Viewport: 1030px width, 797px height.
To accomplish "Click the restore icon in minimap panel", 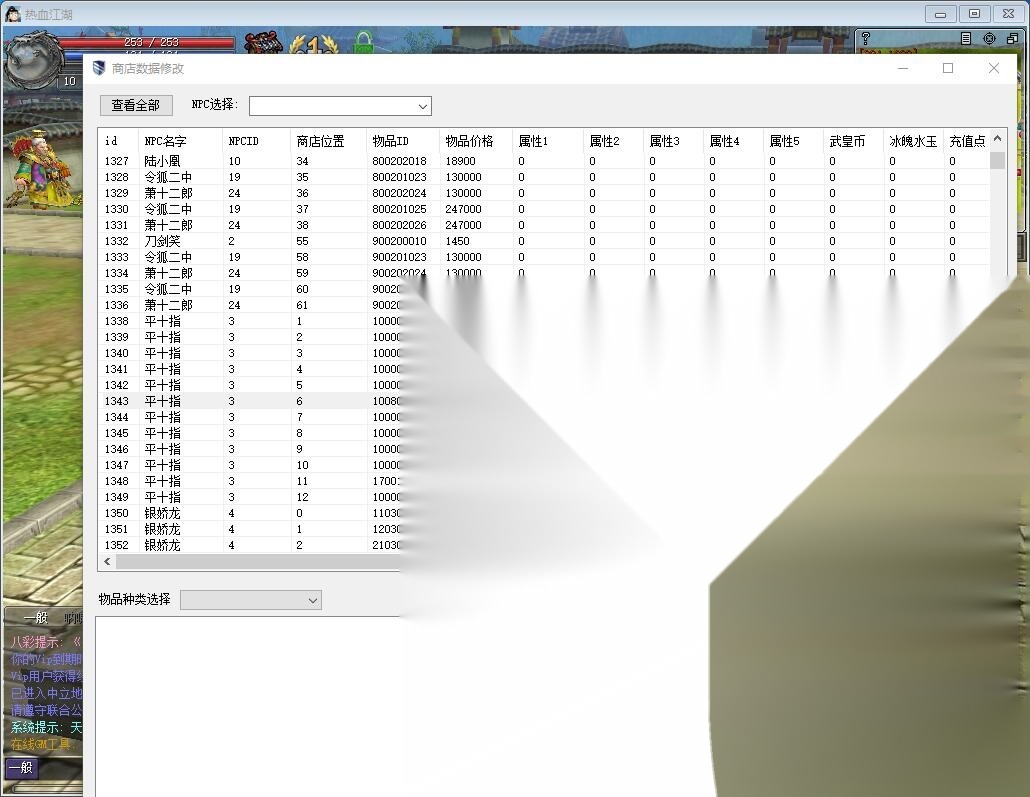I will (x=1012, y=39).
